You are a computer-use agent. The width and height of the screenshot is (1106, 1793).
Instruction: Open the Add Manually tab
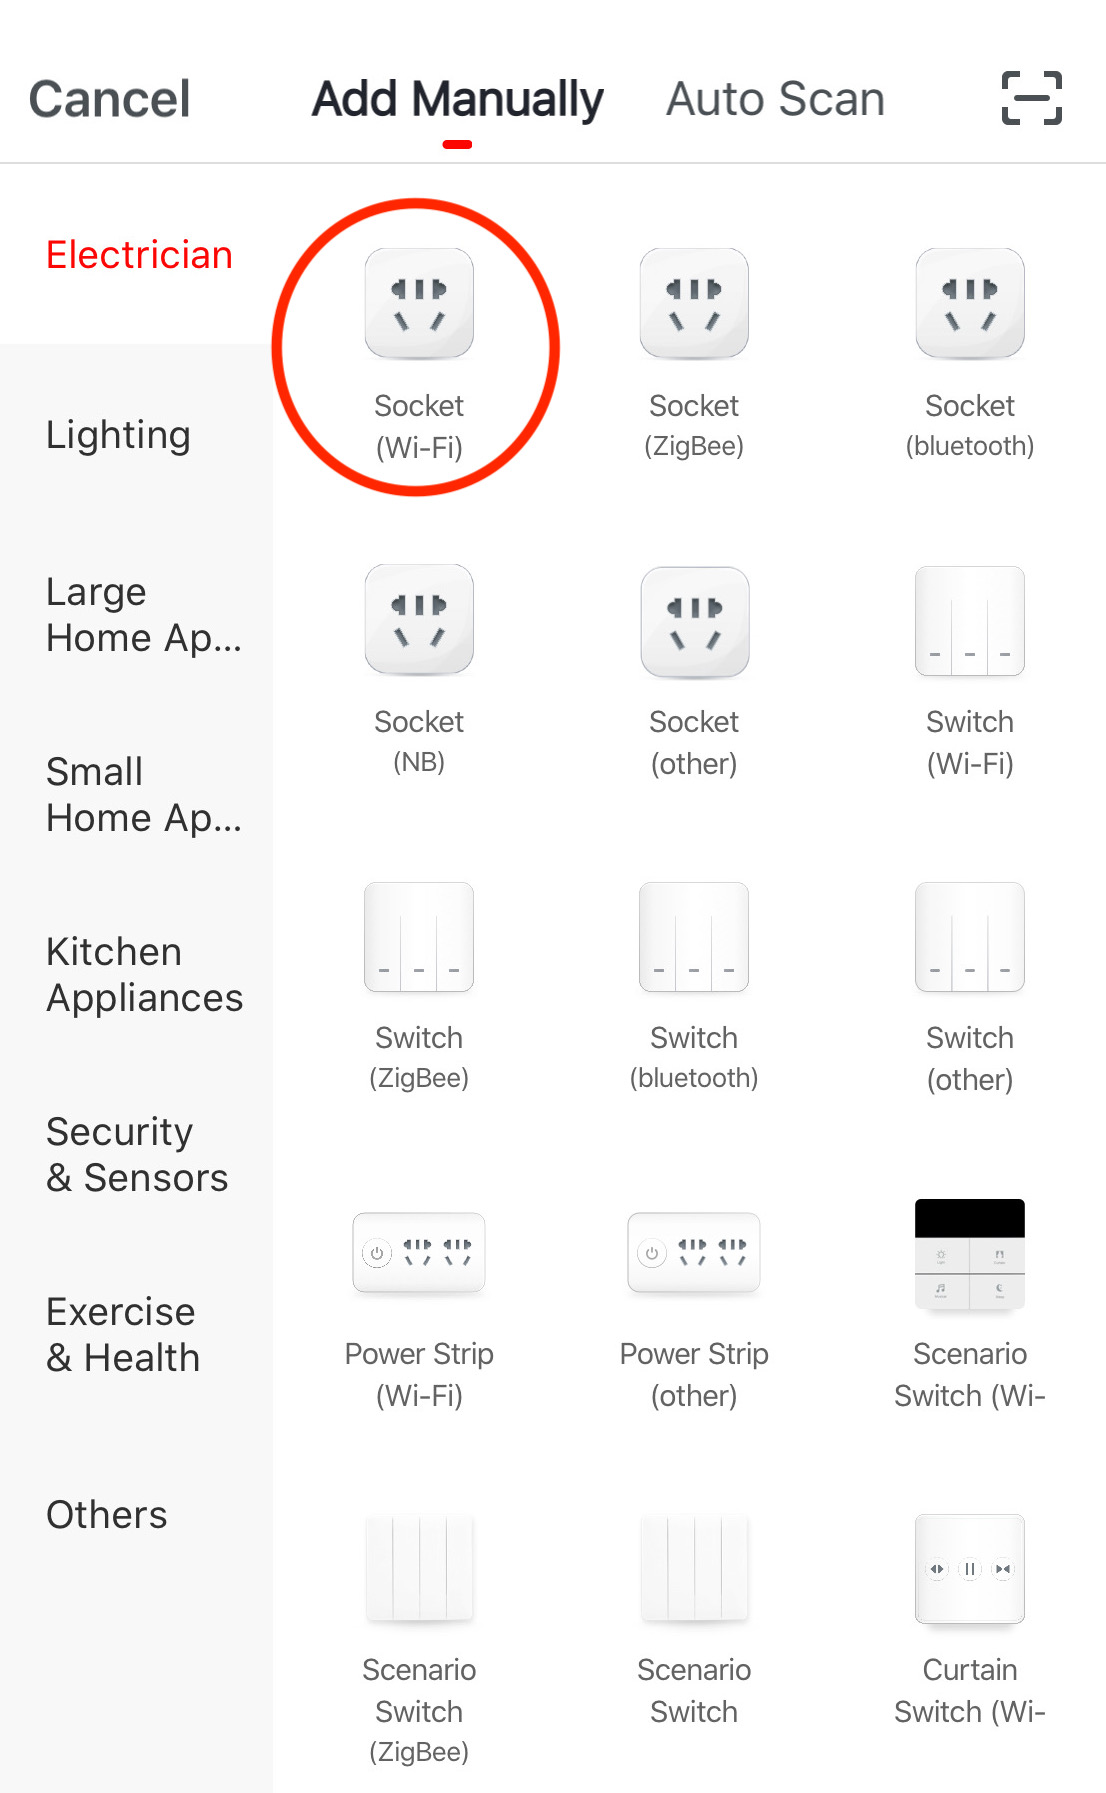pyautogui.click(x=458, y=99)
